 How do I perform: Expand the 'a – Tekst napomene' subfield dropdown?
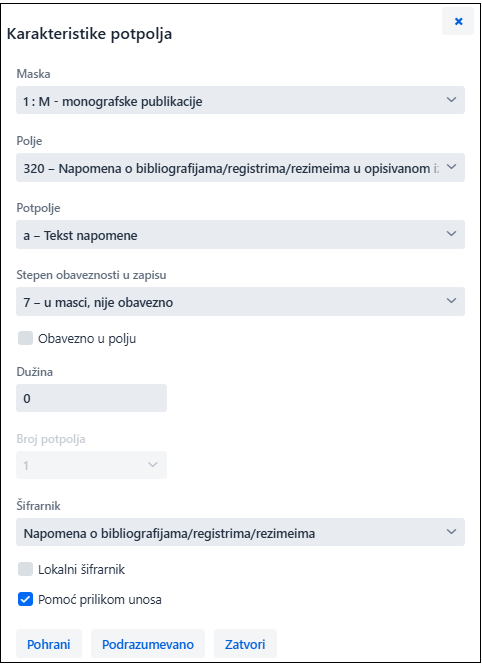point(240,234)
